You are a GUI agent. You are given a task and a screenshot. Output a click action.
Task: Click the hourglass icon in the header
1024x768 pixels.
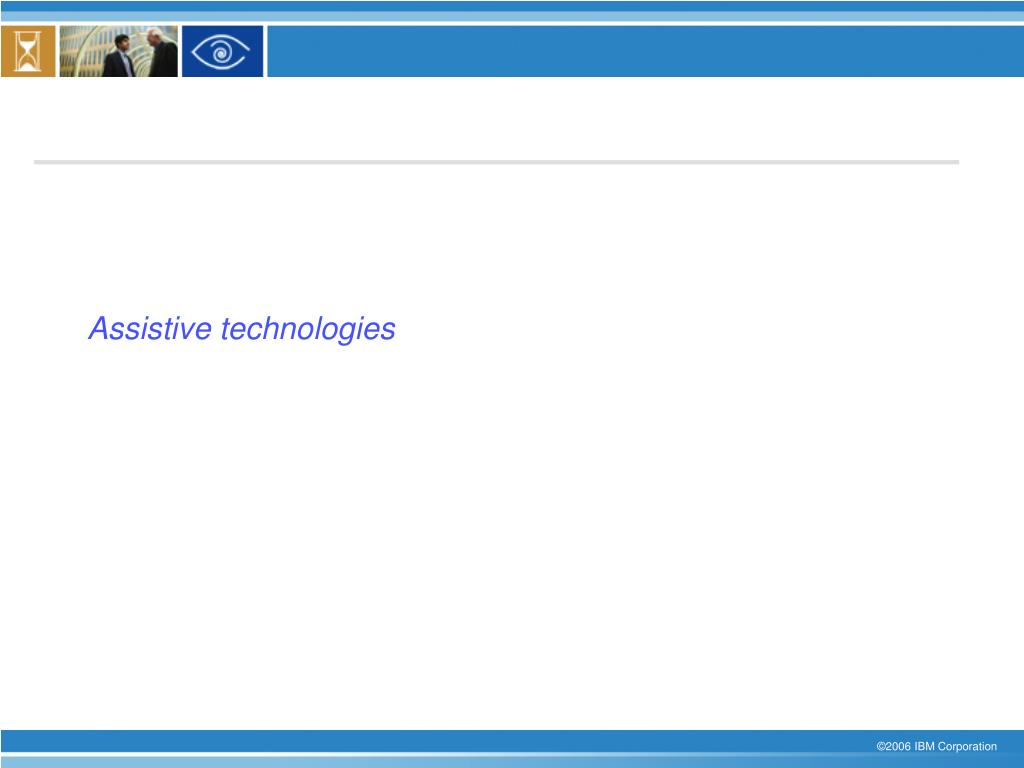pos(28,52)
